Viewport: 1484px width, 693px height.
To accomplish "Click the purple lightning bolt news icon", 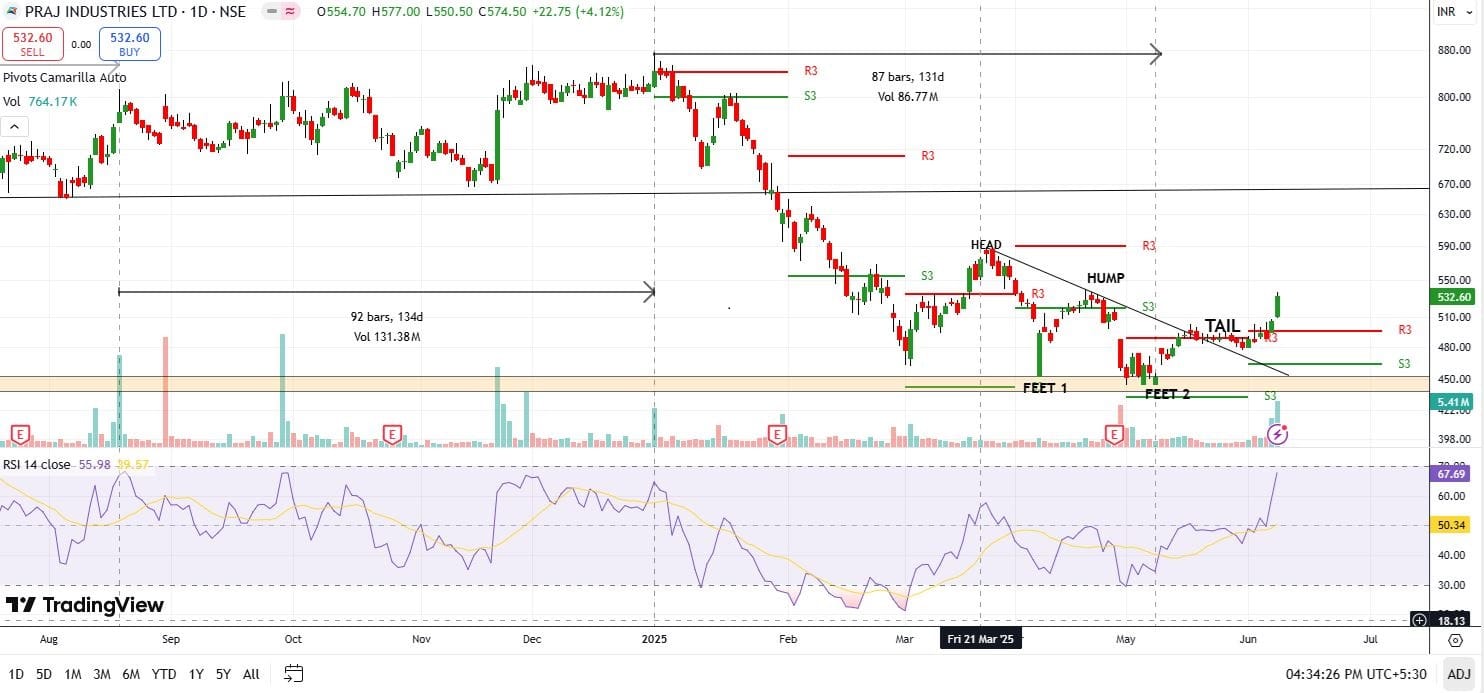I will (1278, 433).
